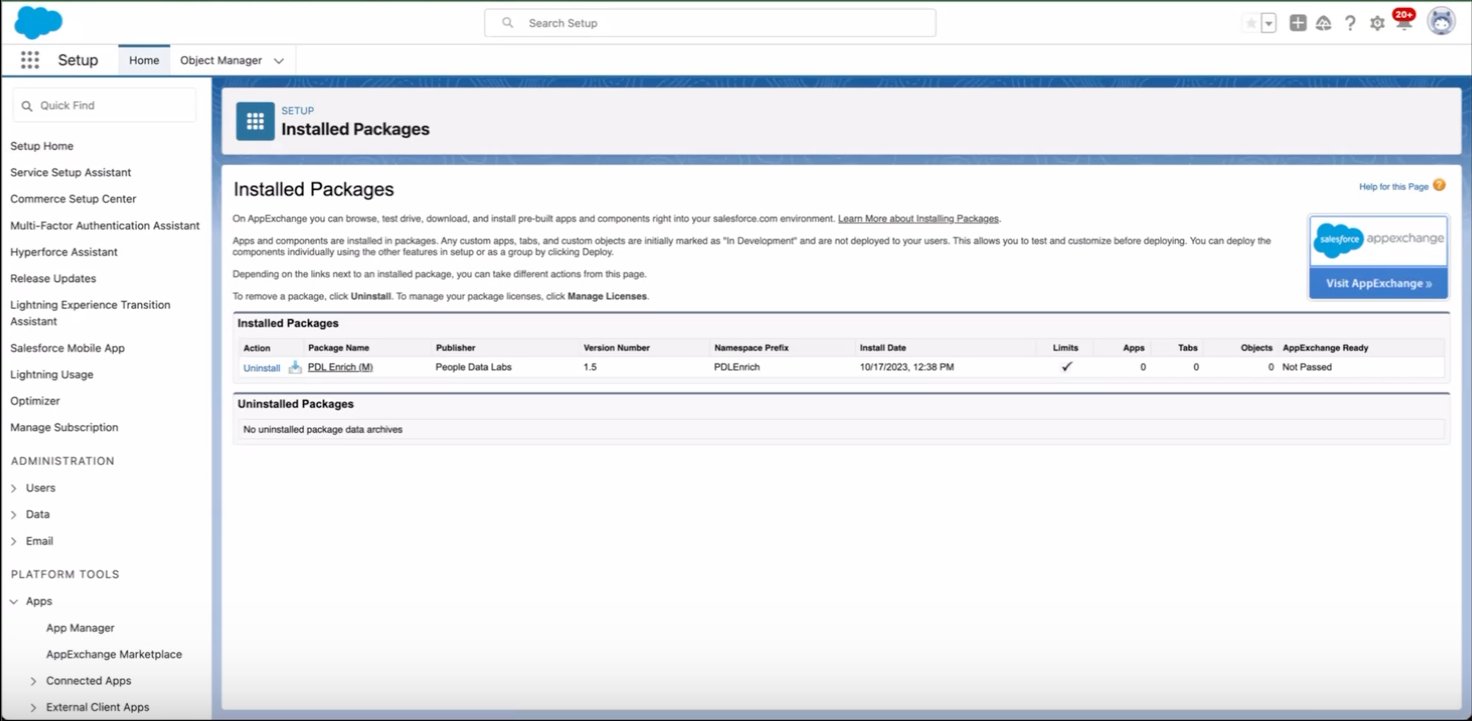Click the favorites star icon

click(1250, 23)
